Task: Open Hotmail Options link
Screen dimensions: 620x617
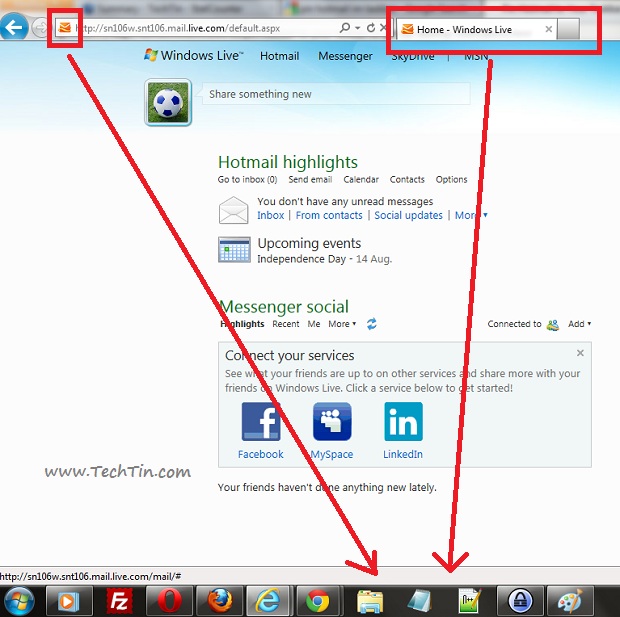Action: tap(451, 180)
